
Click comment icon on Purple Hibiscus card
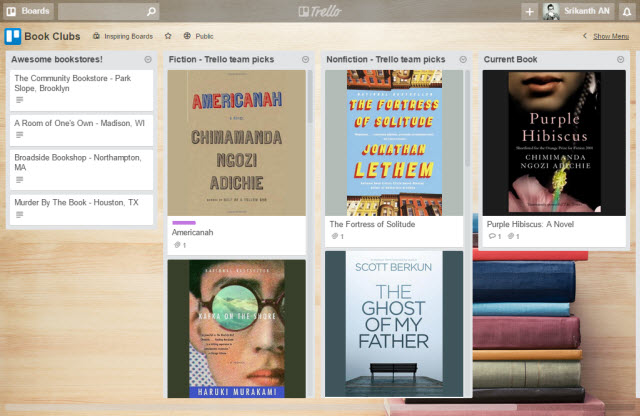pyautogui.click(x=492, y=236)
